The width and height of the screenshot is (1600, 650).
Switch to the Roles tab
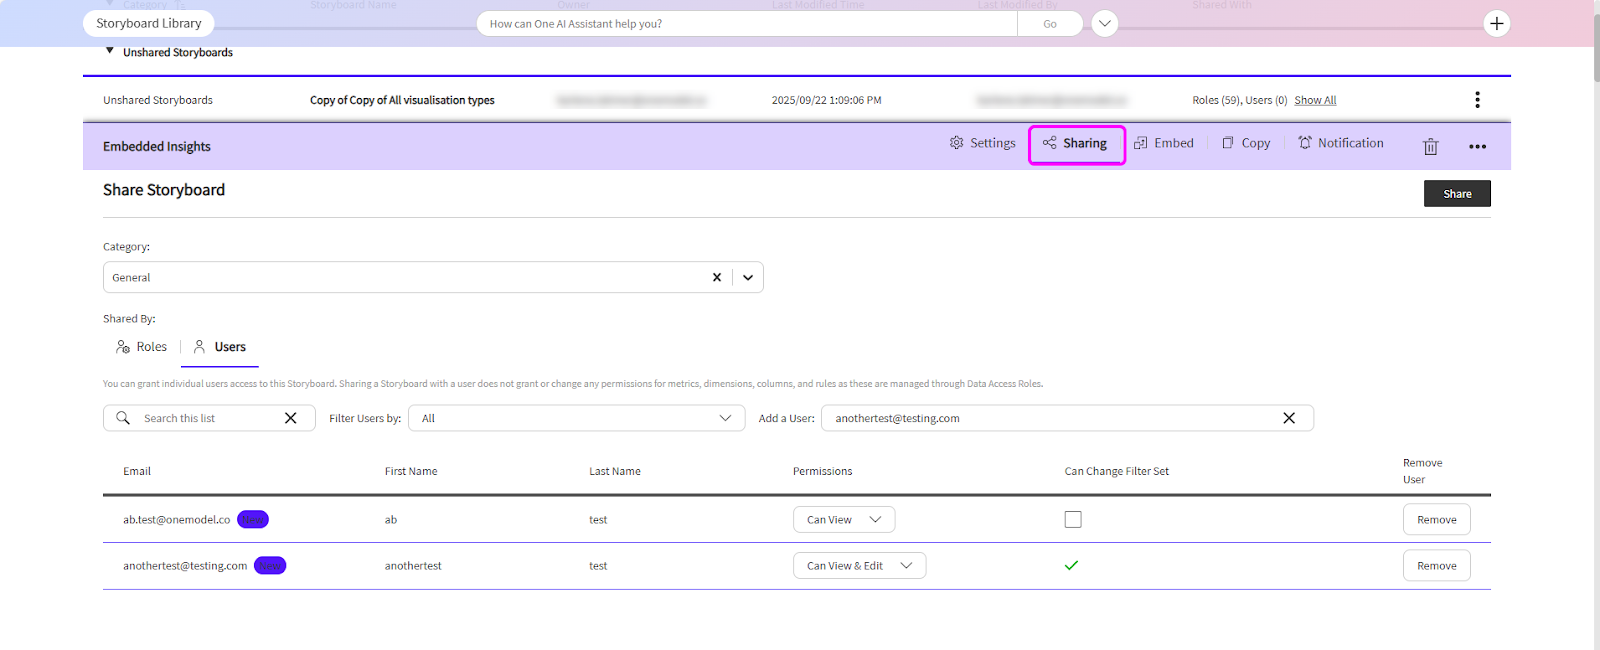click(142, 347)
